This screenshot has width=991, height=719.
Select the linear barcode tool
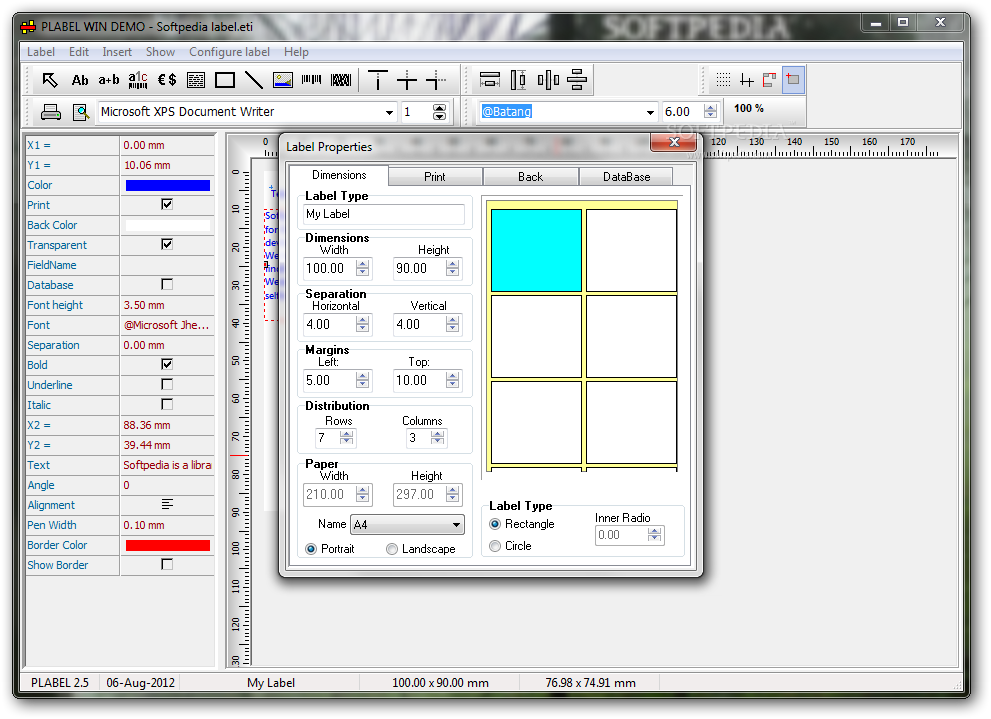(311, 80)
